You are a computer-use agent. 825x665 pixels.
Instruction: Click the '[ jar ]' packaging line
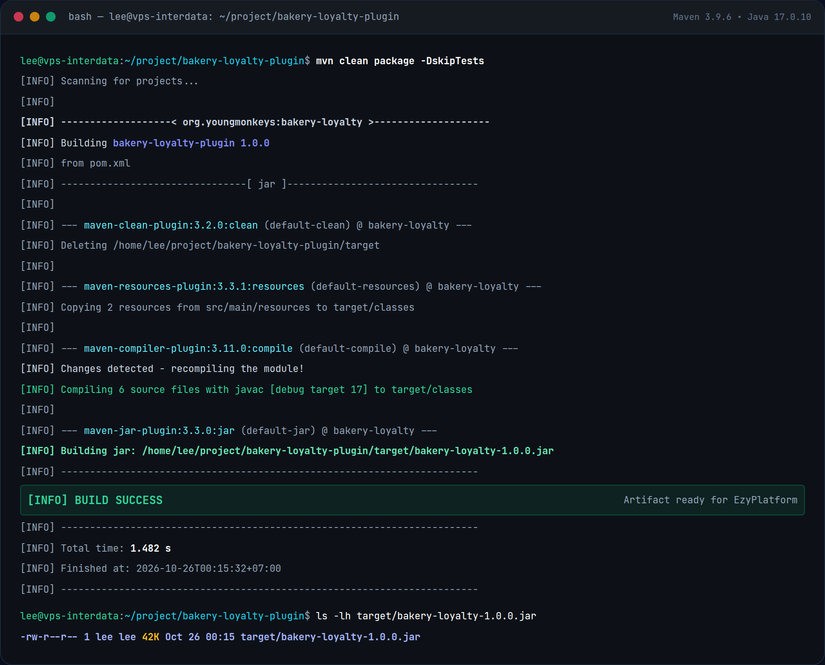[x=249, y=184]
